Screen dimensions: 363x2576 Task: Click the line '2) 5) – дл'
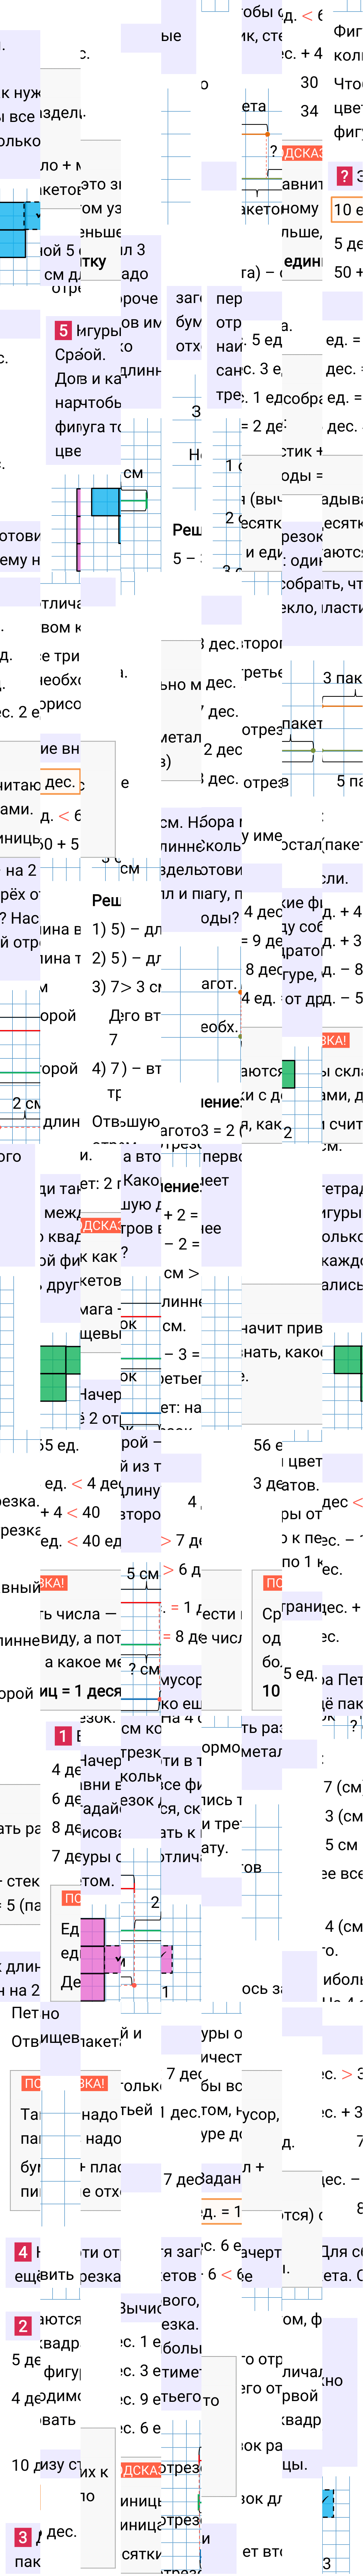coord(126,958)
